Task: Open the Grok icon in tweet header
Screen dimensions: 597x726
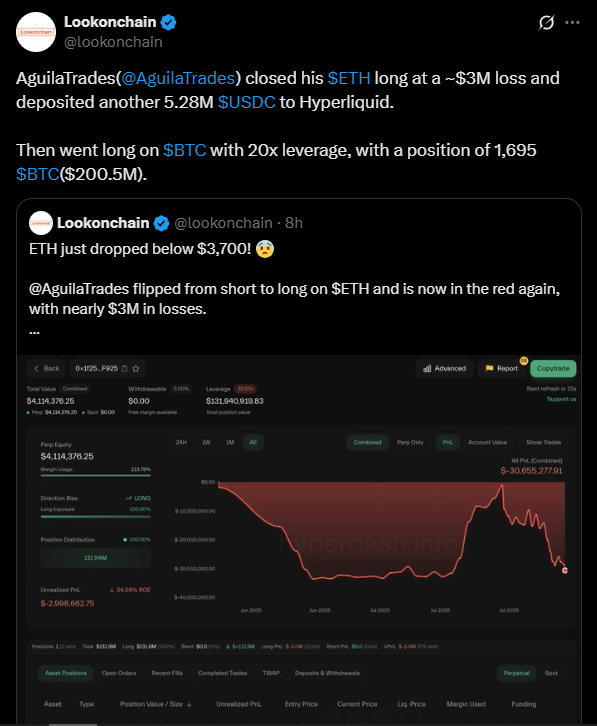Action: click(547, 22)
